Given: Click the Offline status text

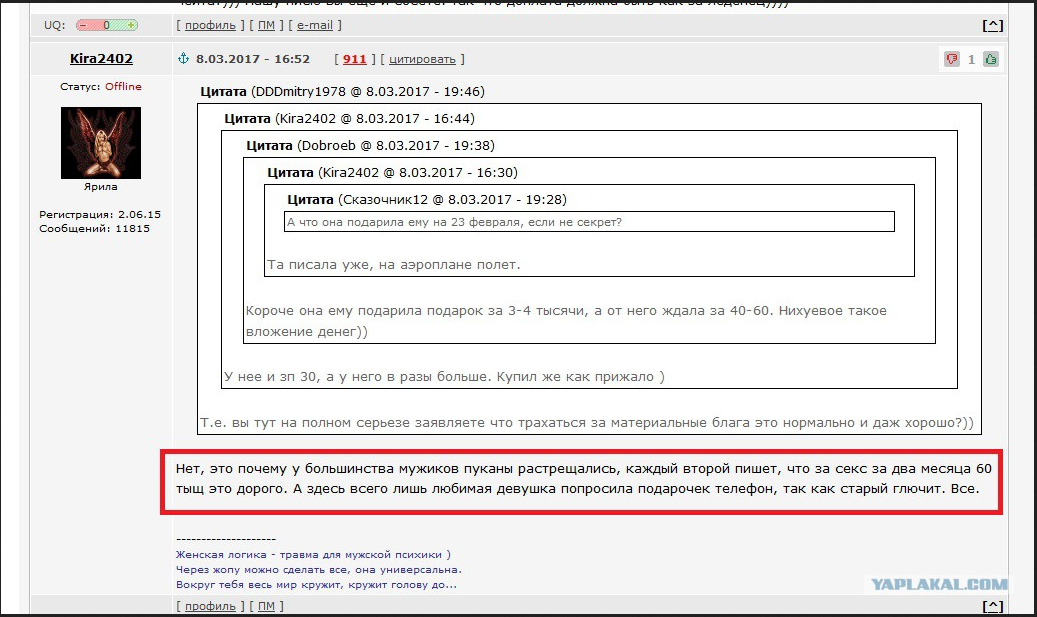Looking at the screenshot, I should [123, 87].
